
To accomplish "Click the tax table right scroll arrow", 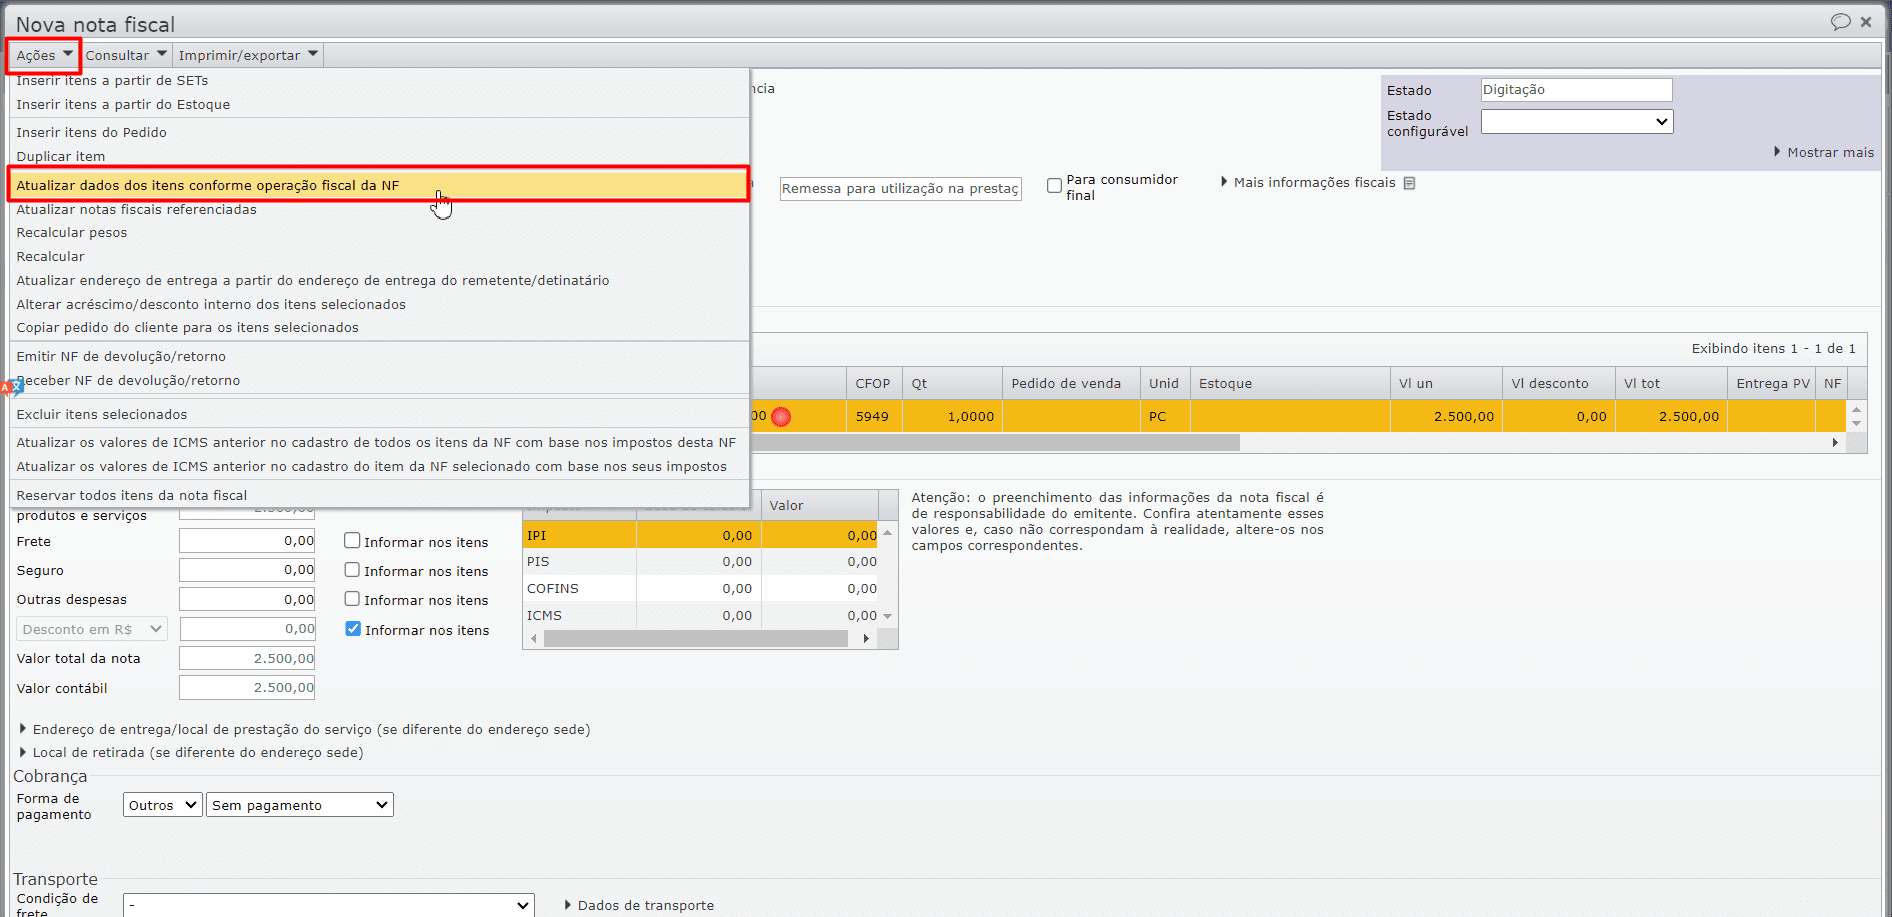I will click(x=866, y=639).
